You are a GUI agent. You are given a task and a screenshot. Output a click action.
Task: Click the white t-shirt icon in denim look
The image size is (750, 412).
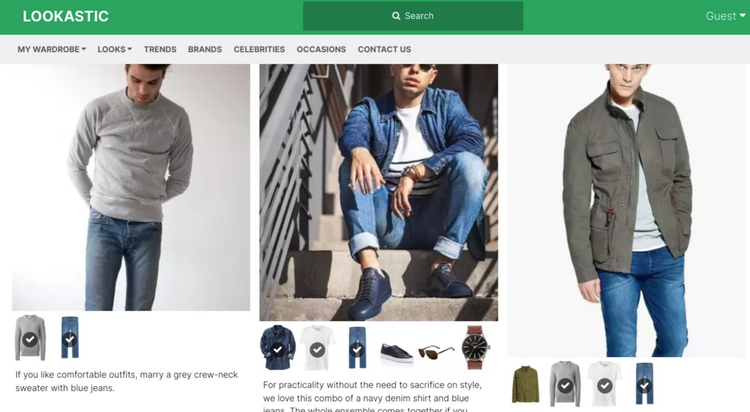pos(317,347)
